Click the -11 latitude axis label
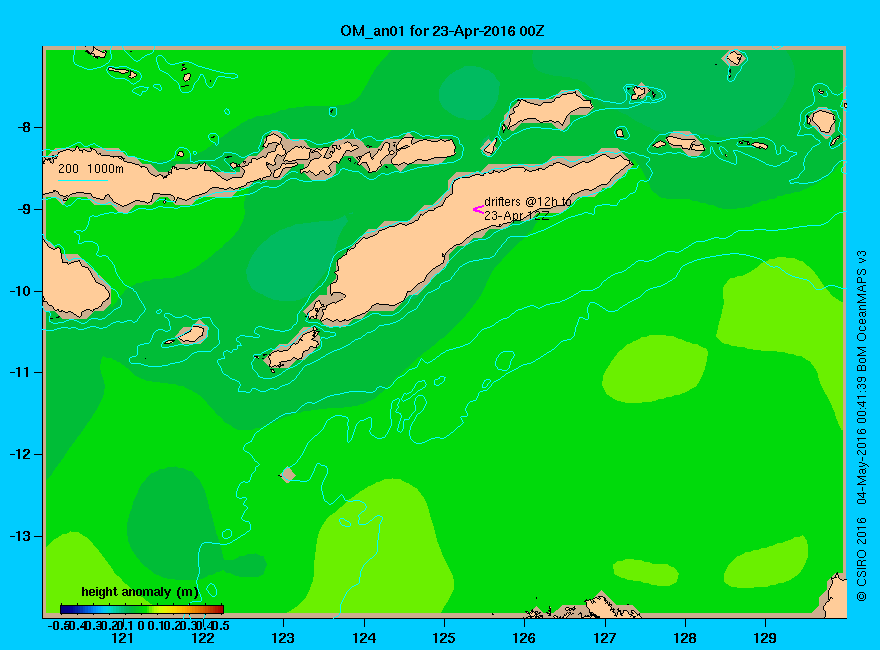 pyautogui.click(x=20, y=372)
